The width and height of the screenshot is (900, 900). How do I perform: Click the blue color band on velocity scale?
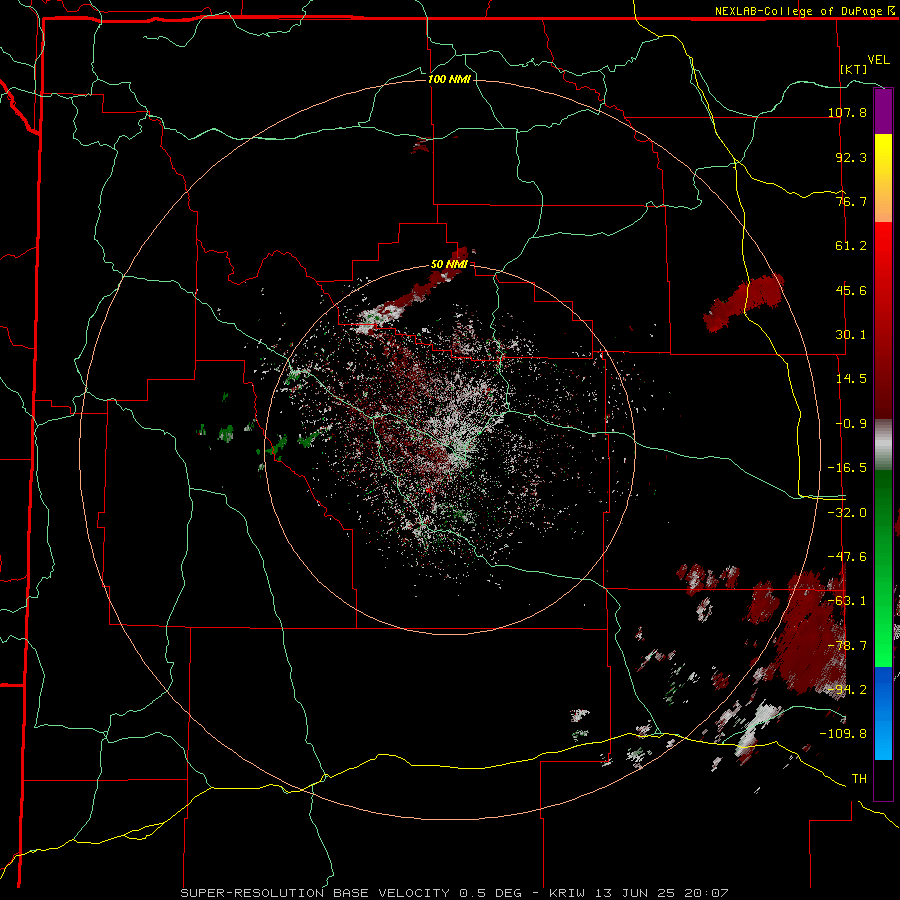coord(883,712)
